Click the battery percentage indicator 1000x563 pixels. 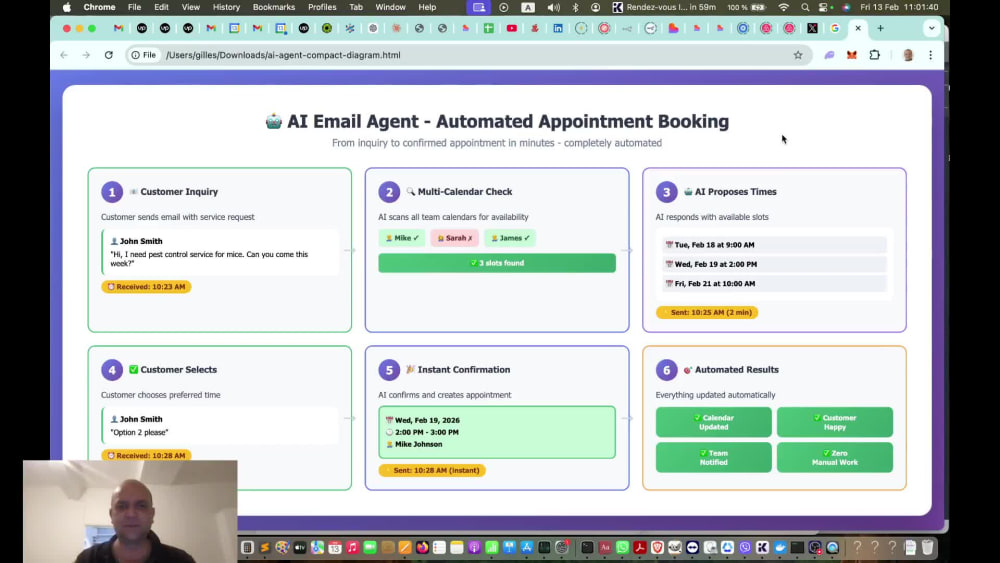(746, 7)
